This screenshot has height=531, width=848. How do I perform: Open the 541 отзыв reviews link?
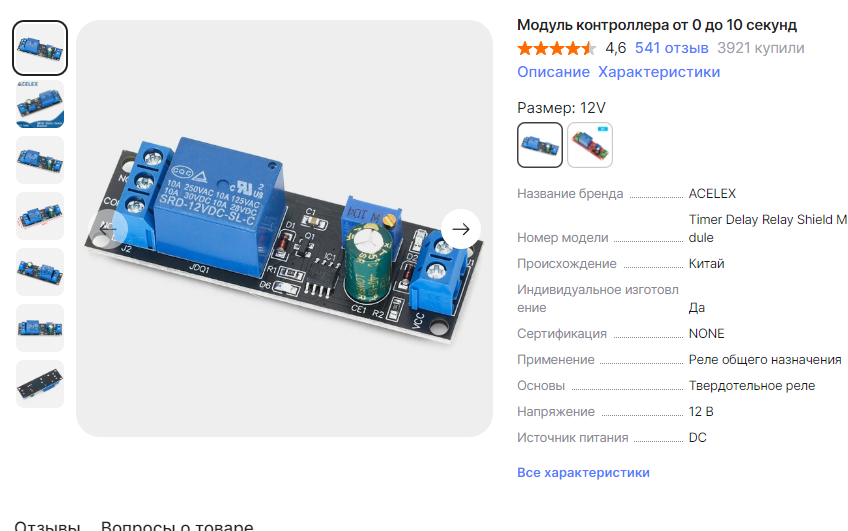click(x=671, y=48)
